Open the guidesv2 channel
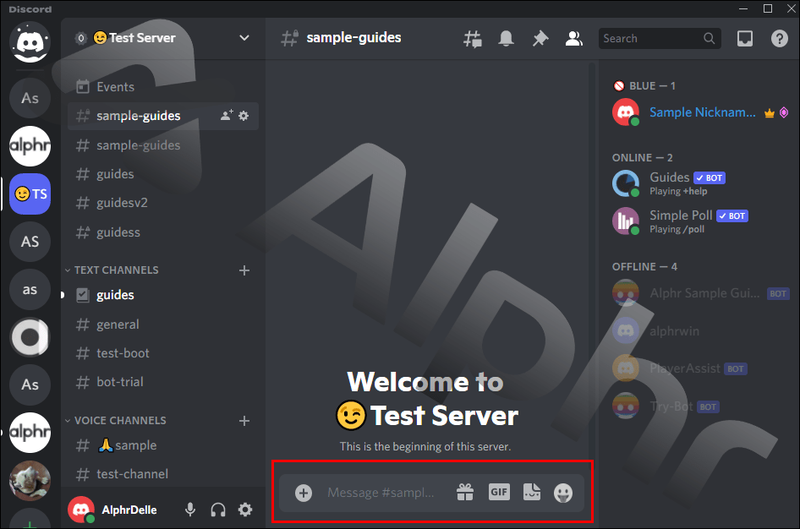This screenshot has height=529, width=800. click(x=163, y=203)
